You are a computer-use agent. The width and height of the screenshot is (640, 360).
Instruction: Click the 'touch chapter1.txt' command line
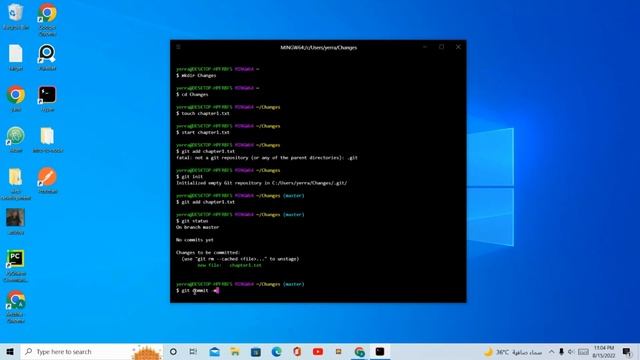coord(203,113)
